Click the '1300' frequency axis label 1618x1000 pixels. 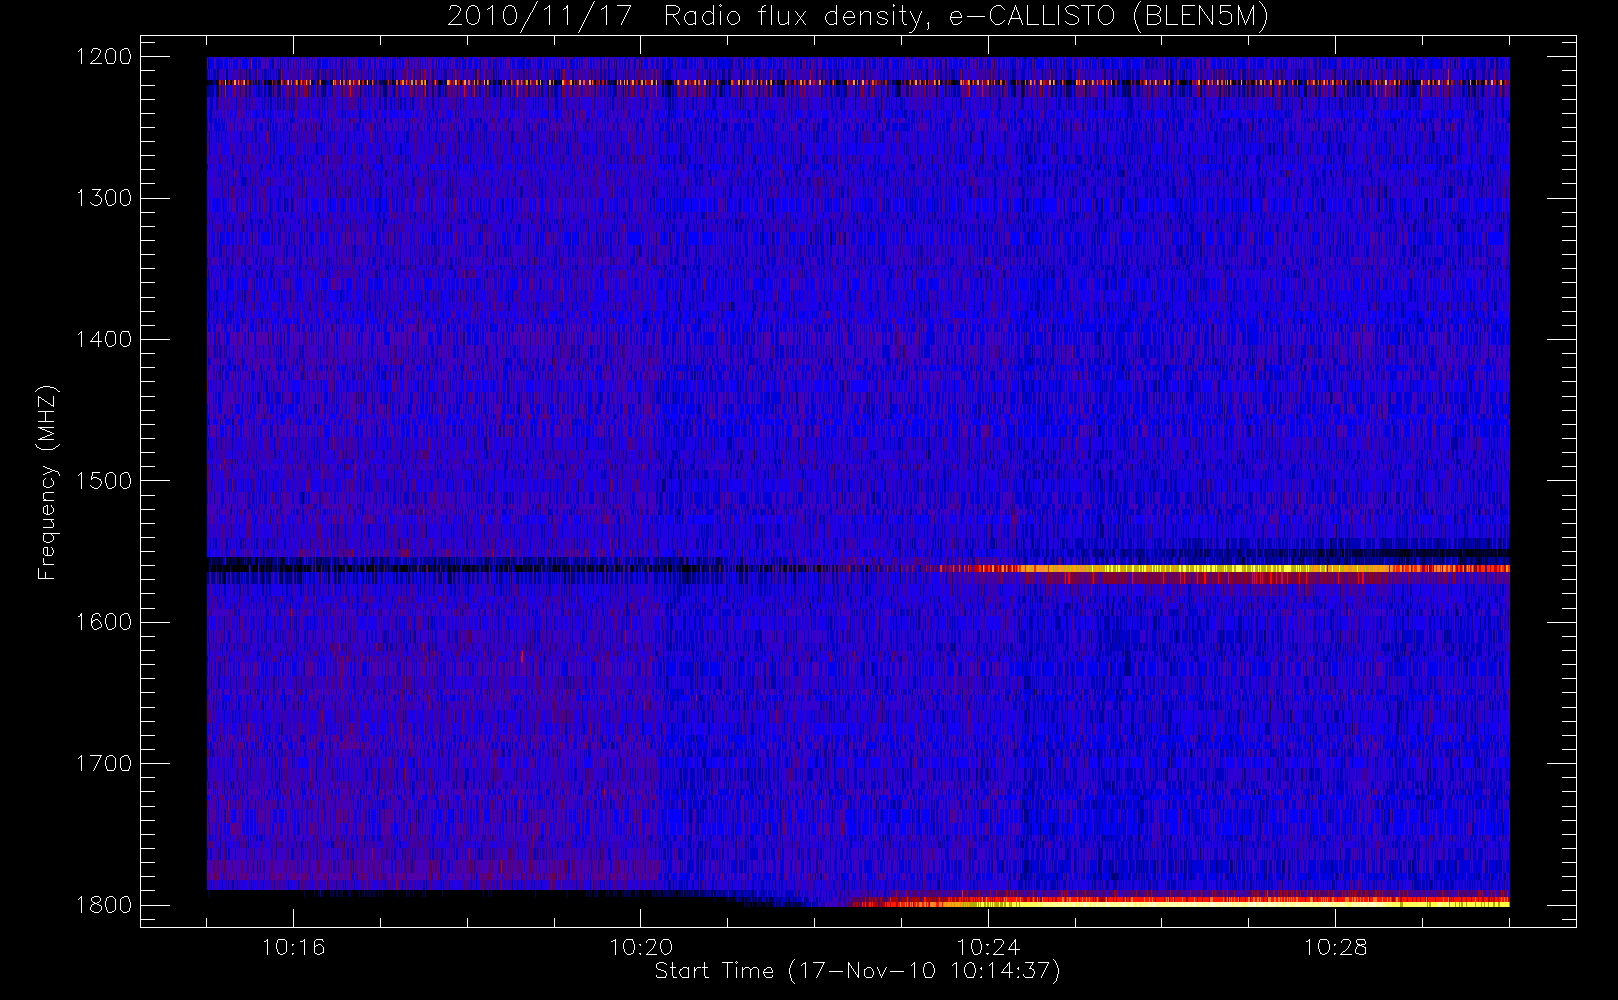[x=104, y=198]
